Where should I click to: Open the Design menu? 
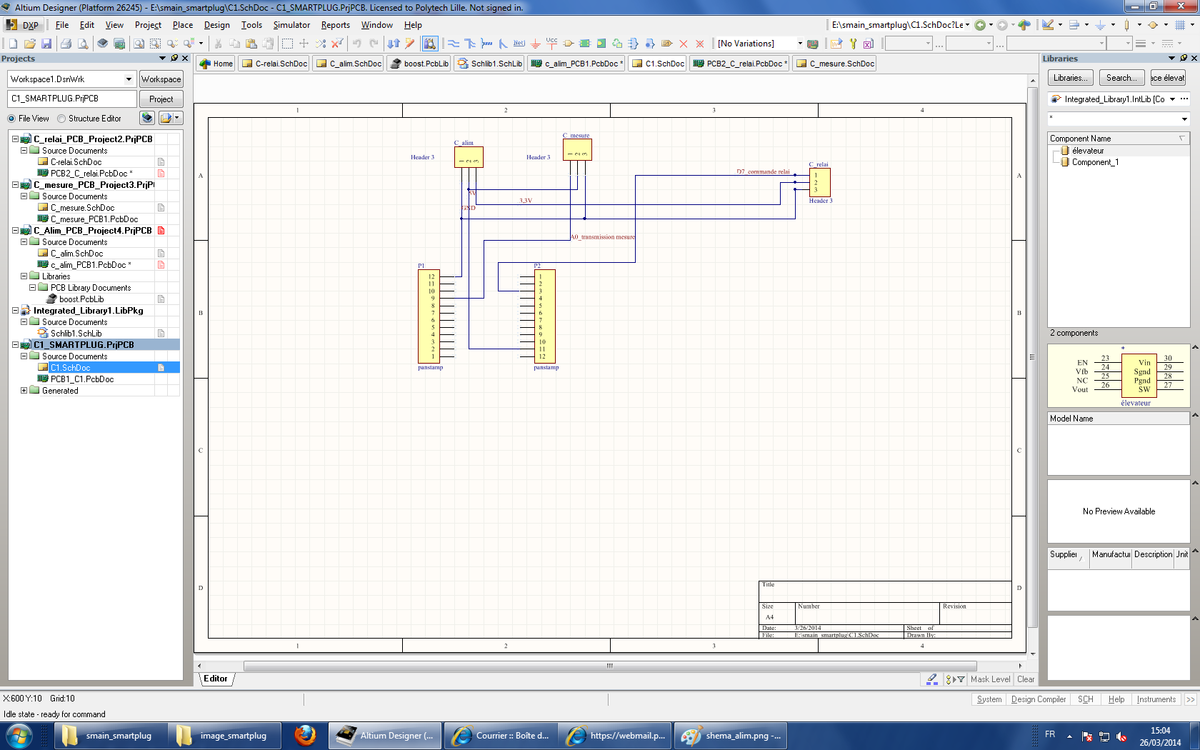click(x=217, y=24)
